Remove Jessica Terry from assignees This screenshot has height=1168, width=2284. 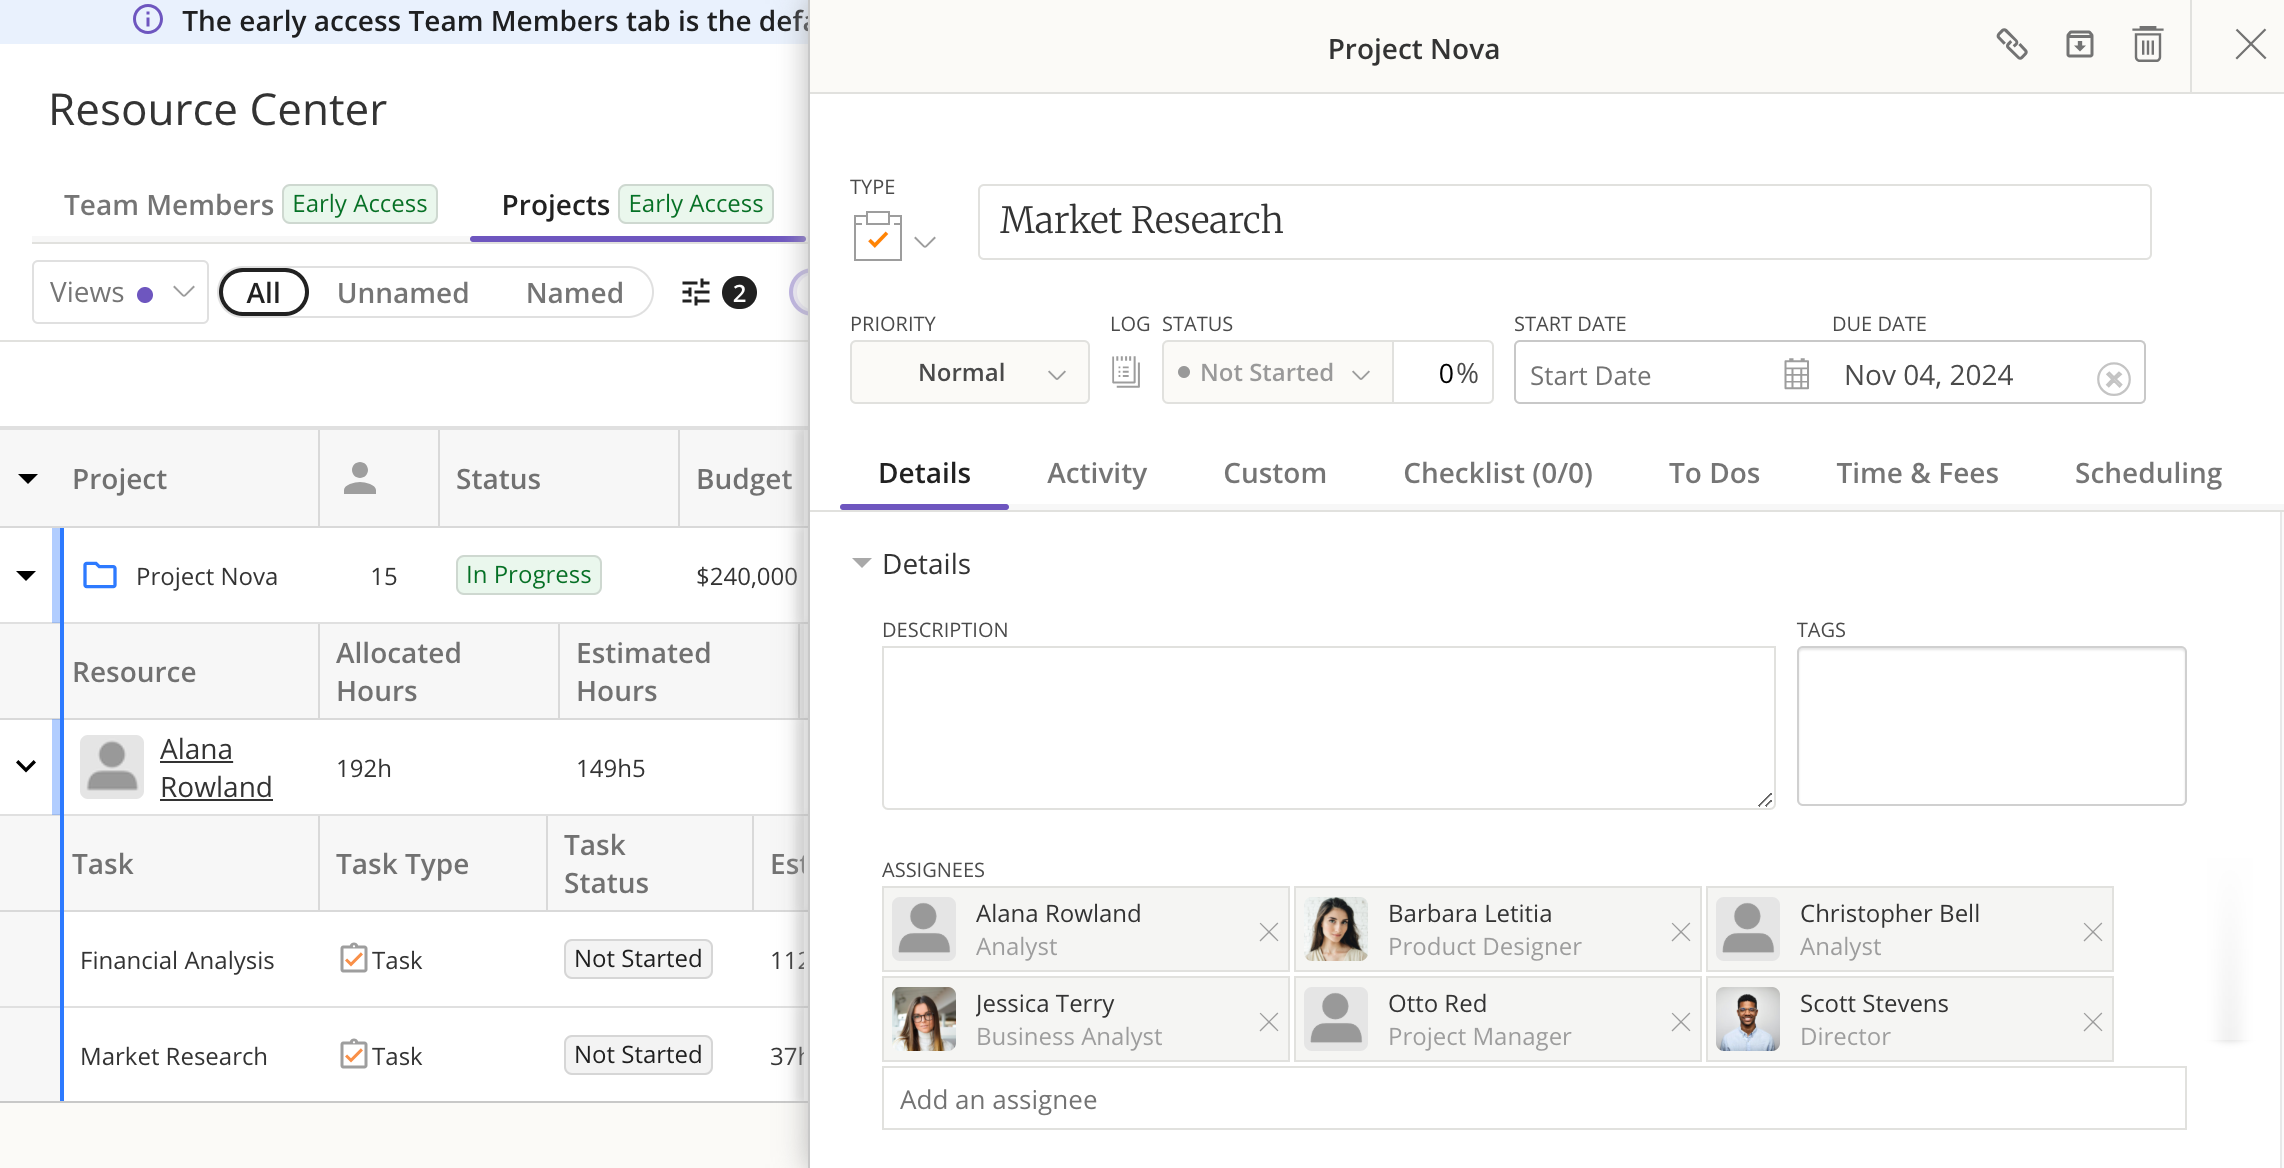pyautogui.click(x=1268, y=1021)
